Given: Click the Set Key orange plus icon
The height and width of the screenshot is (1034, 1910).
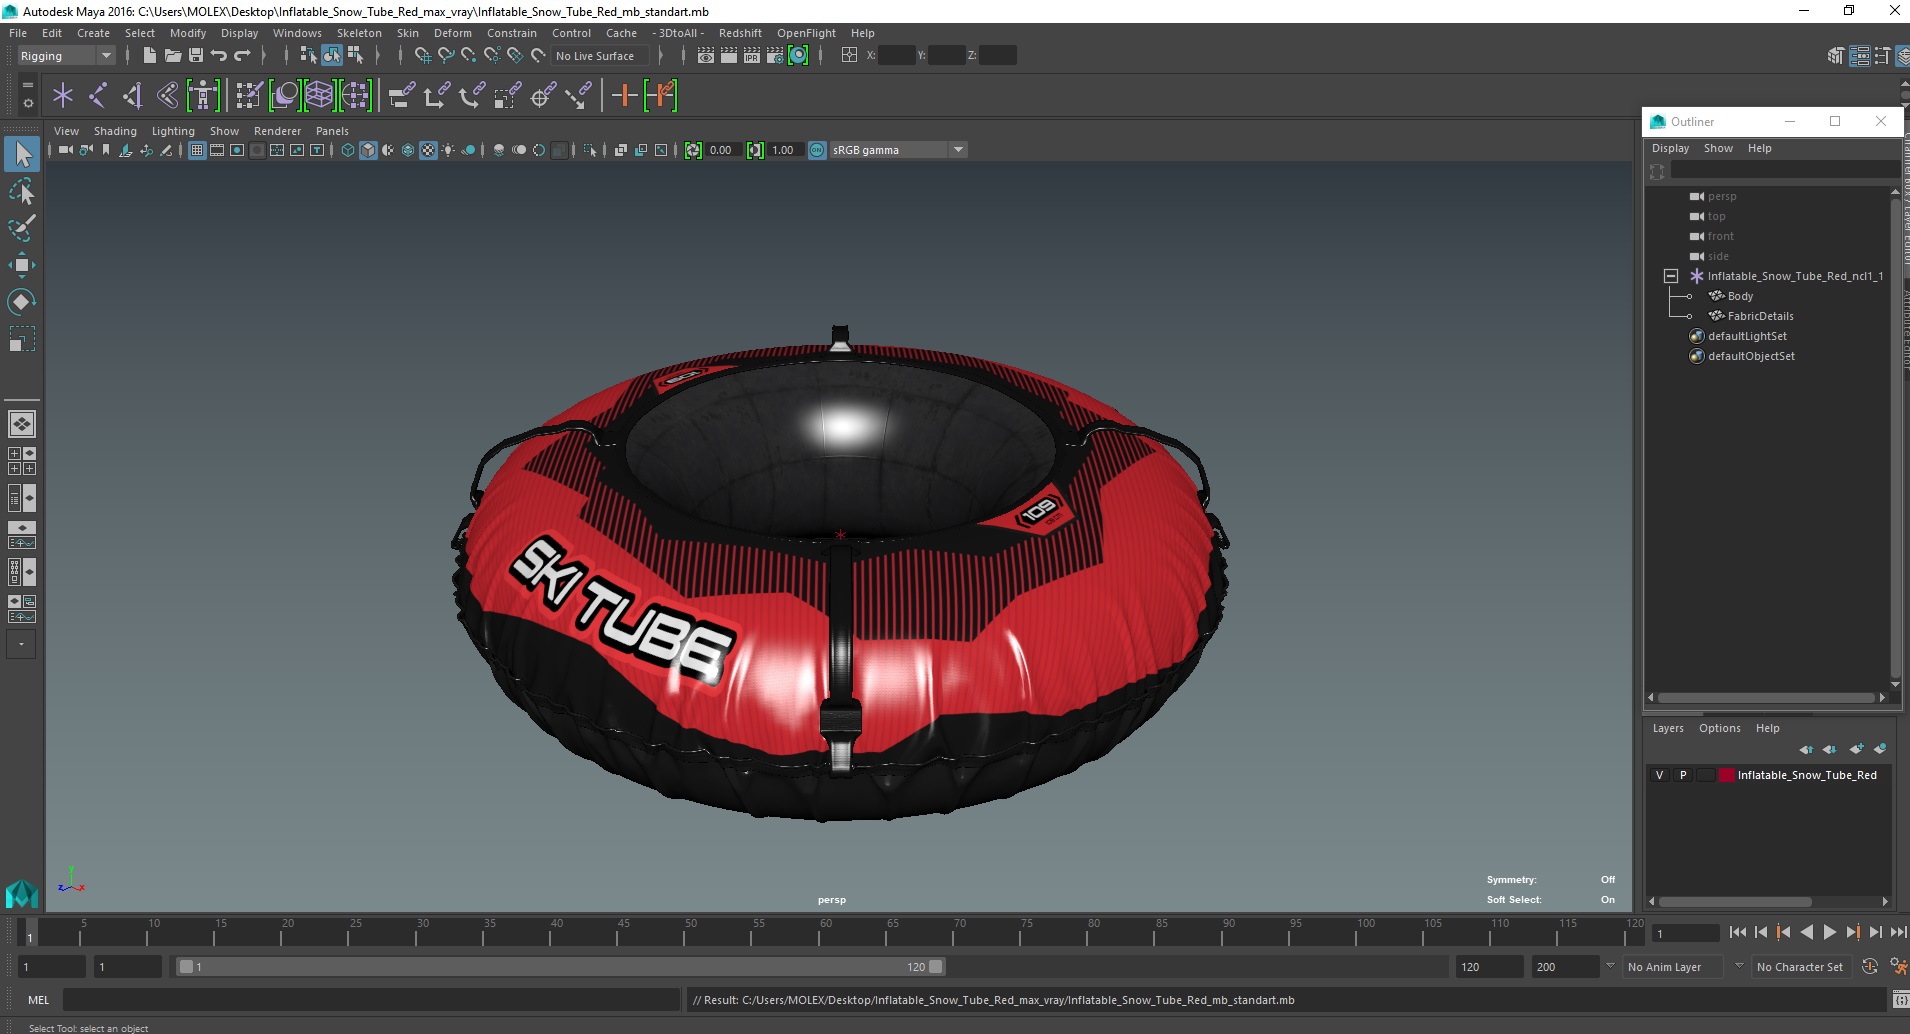Looking at the screenshot, I should 624,96.
